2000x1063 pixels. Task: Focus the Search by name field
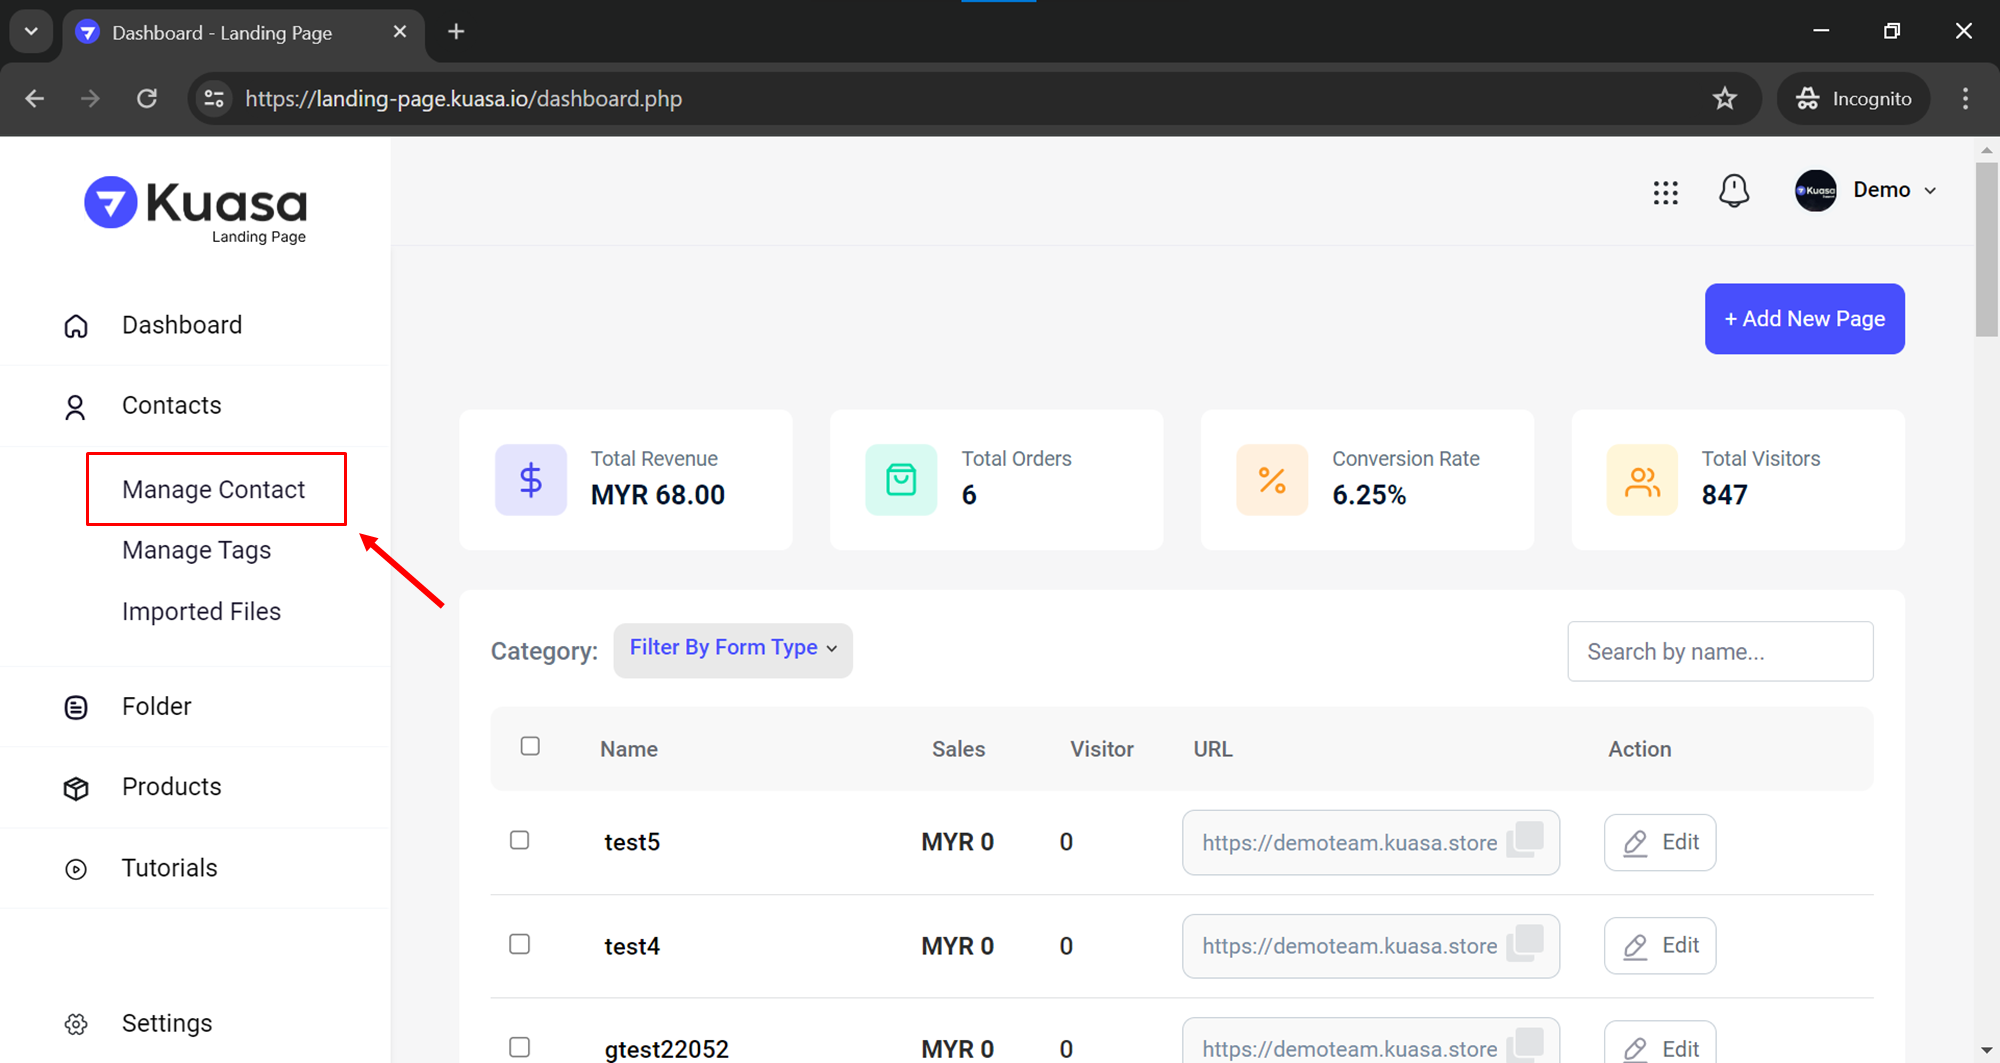(1720, 652)
